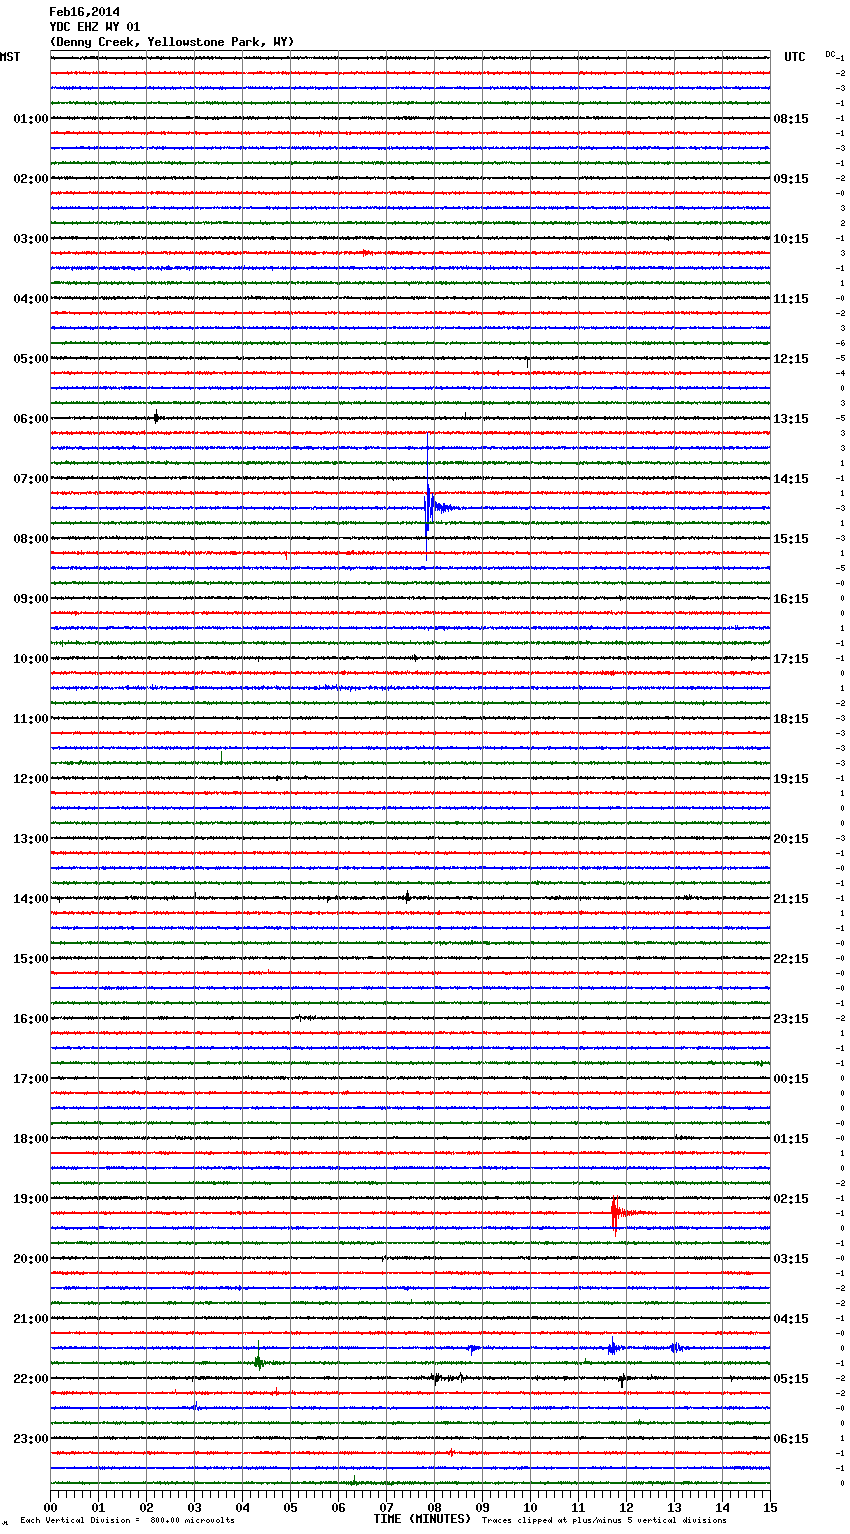Click the 12:15 UTC time label
The image size is (850, 1534).
click(791, 359)
